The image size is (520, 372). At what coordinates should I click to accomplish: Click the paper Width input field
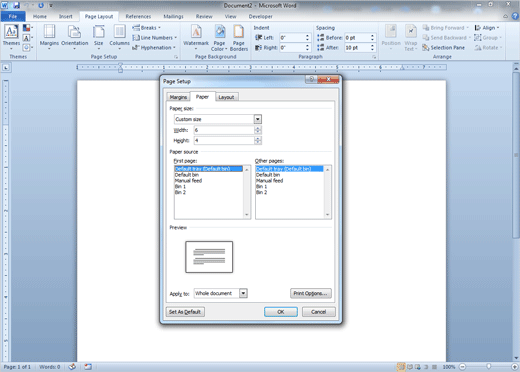[224, 130]
